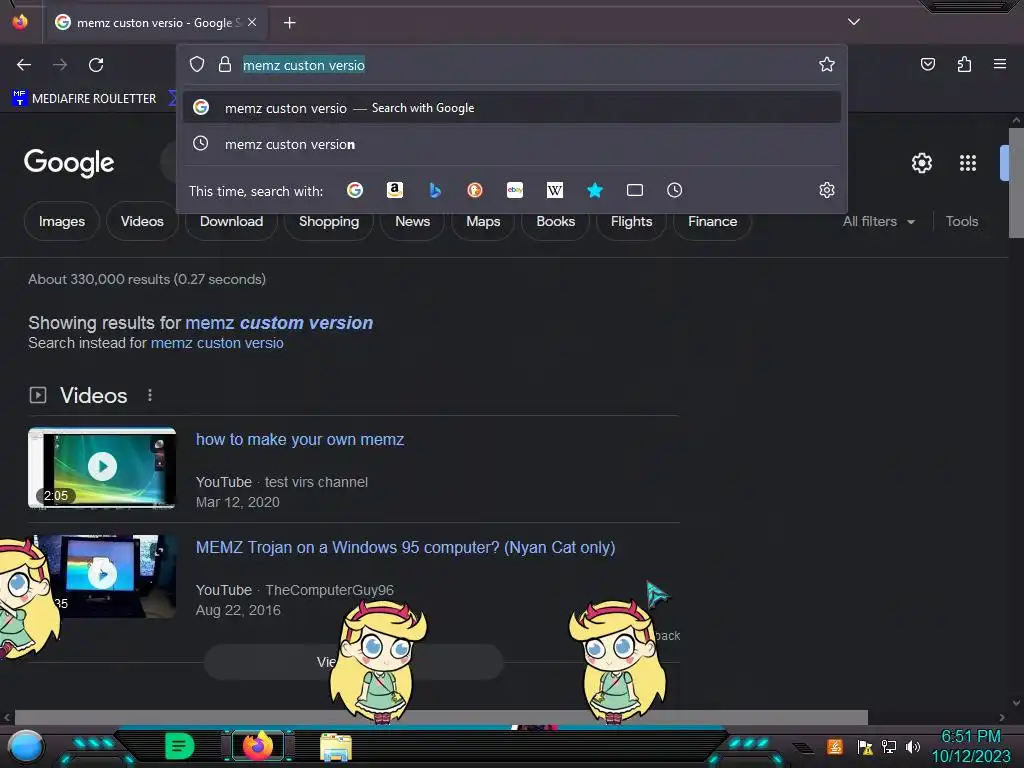Search this time with Google

tap(355, 190)
